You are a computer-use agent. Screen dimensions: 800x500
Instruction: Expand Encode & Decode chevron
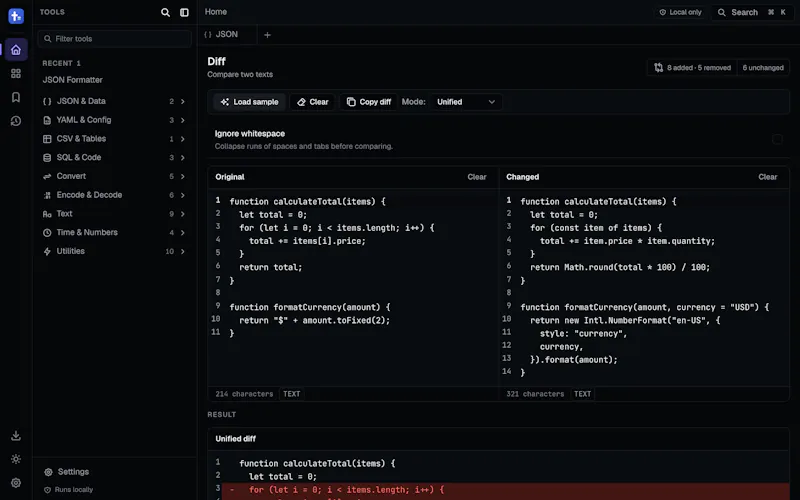pos(183,195)
